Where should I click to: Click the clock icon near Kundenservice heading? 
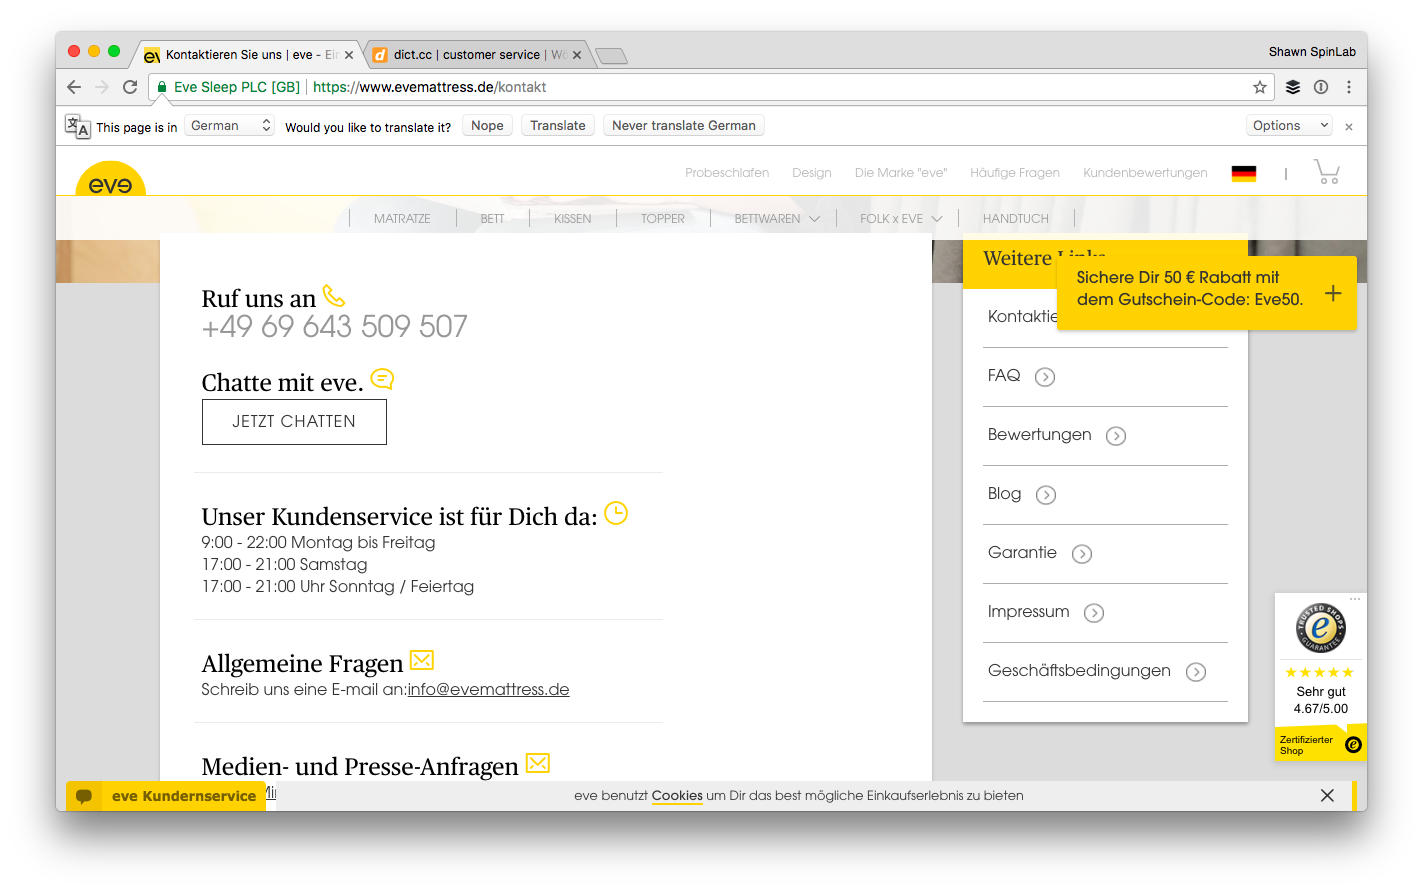(616, 513)
